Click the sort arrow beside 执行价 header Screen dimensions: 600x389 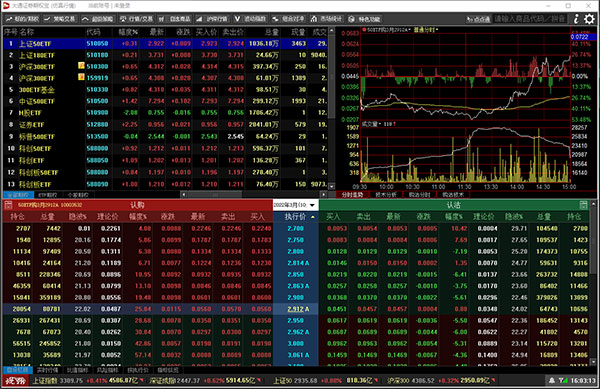[x=313, y=217]
